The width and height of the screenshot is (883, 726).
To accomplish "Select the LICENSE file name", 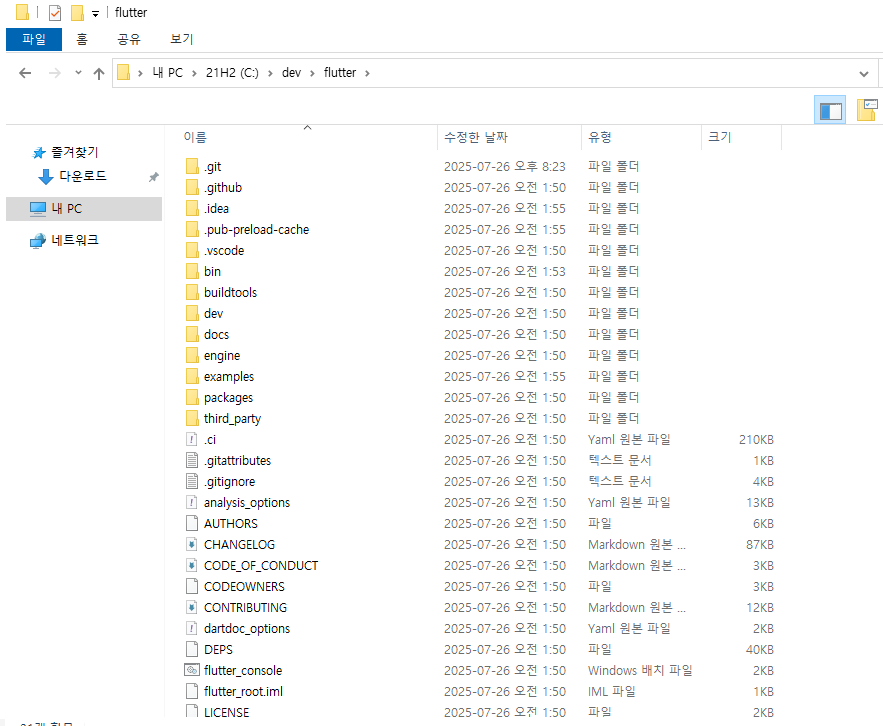I will point(226,712).
